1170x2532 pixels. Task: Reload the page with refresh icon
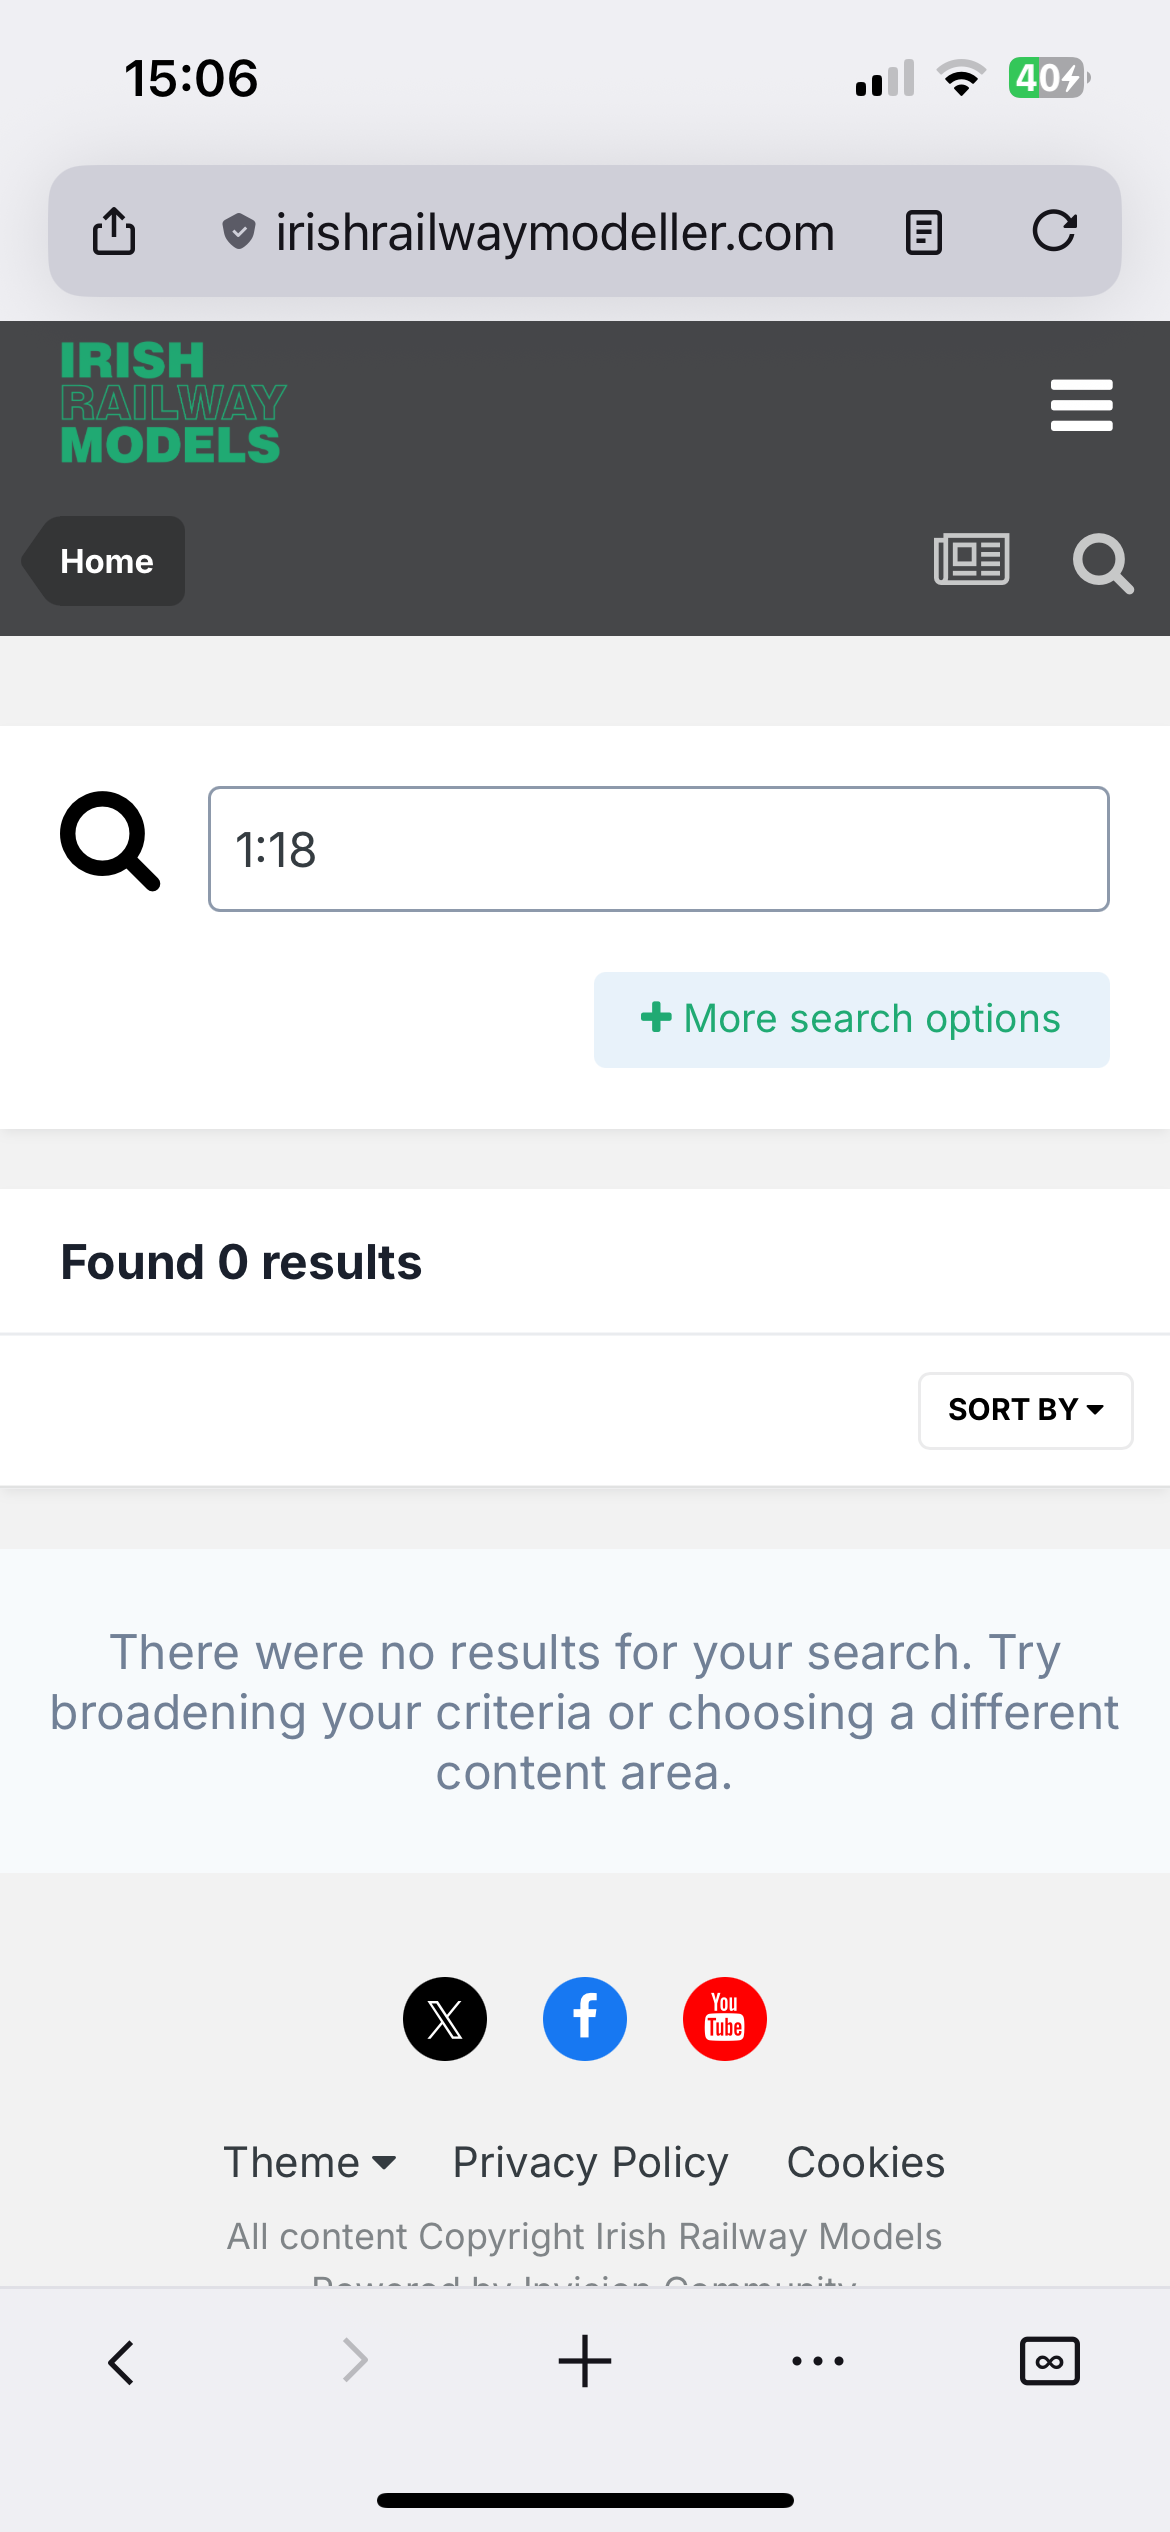click(1054, 231)
